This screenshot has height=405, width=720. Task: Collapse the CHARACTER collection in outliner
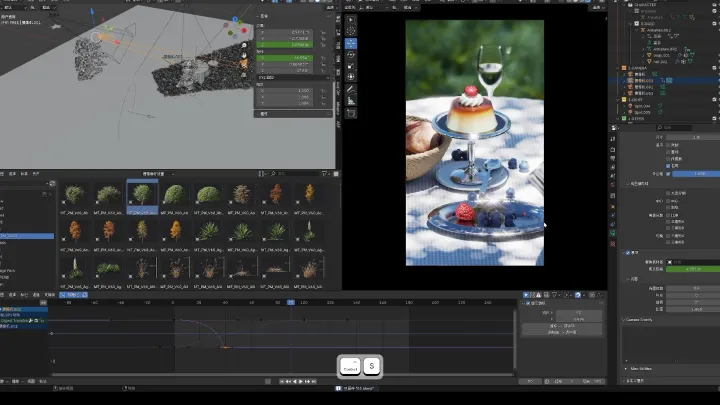(x=624, y=5)
